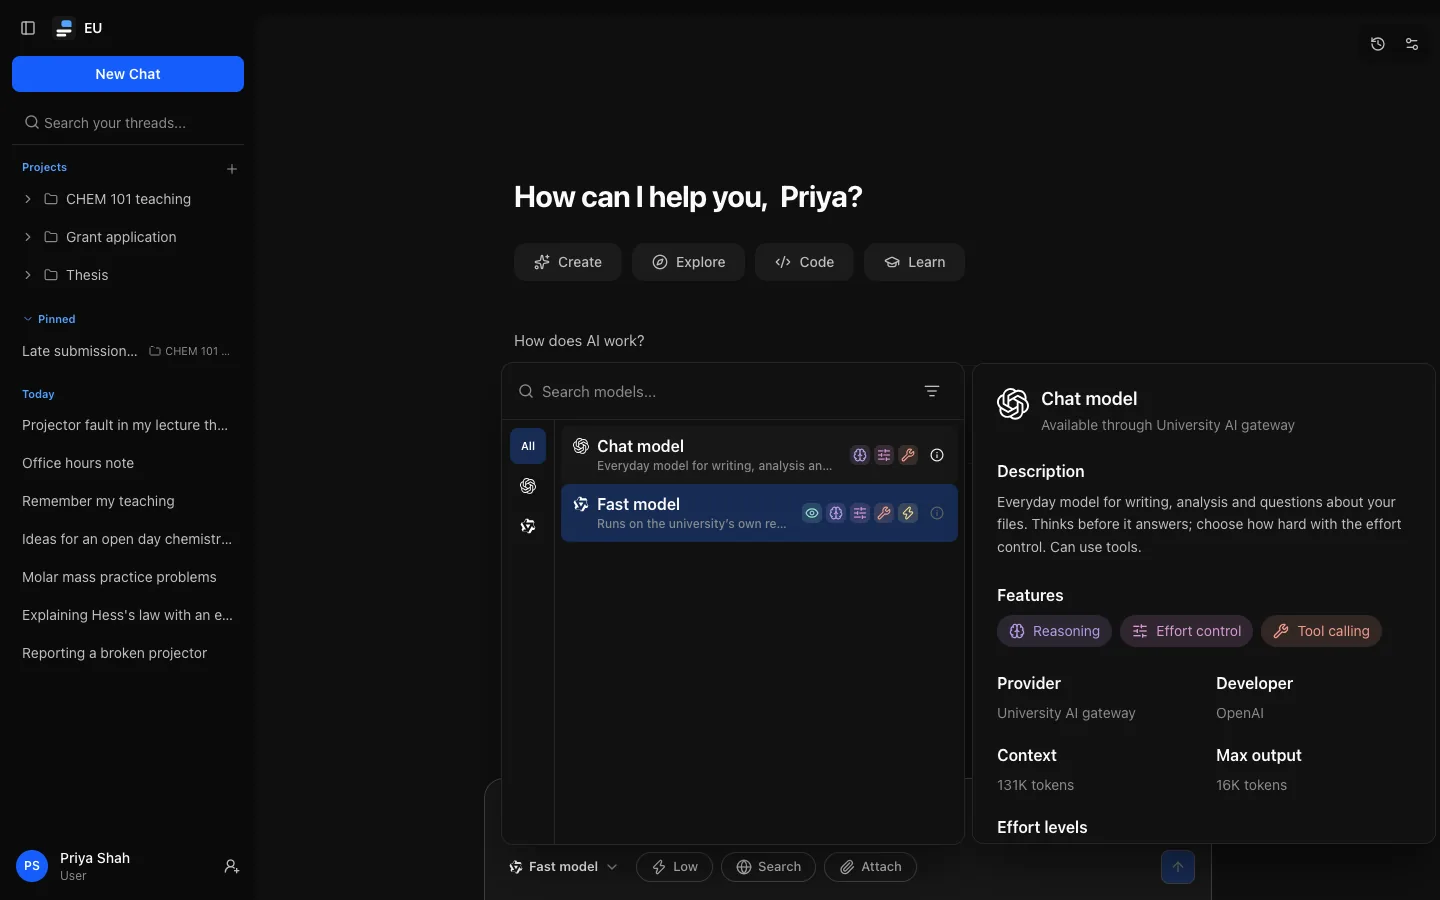Open the Low effort level selector
This screenshot has height=900, width=1440.
click(x=674, y=867)
